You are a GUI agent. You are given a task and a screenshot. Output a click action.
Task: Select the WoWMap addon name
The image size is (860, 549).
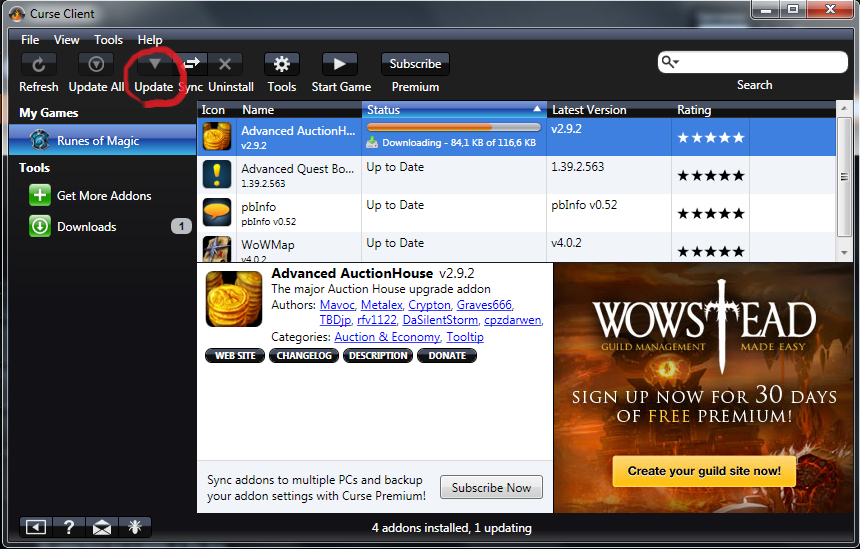(268, 245)
